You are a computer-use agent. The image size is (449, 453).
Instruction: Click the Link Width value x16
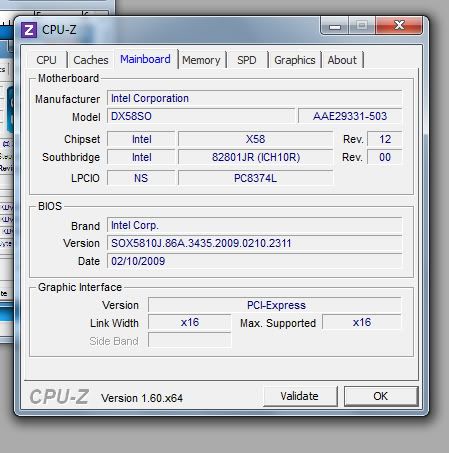click(190, 322)
